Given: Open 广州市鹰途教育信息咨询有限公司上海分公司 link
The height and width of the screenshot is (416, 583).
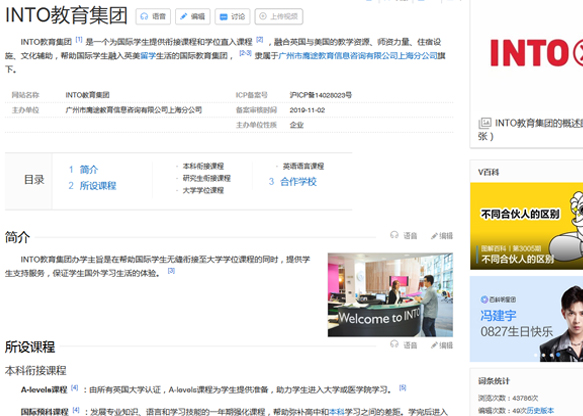Looking at the screenshot, I should [x=358, y=56].
